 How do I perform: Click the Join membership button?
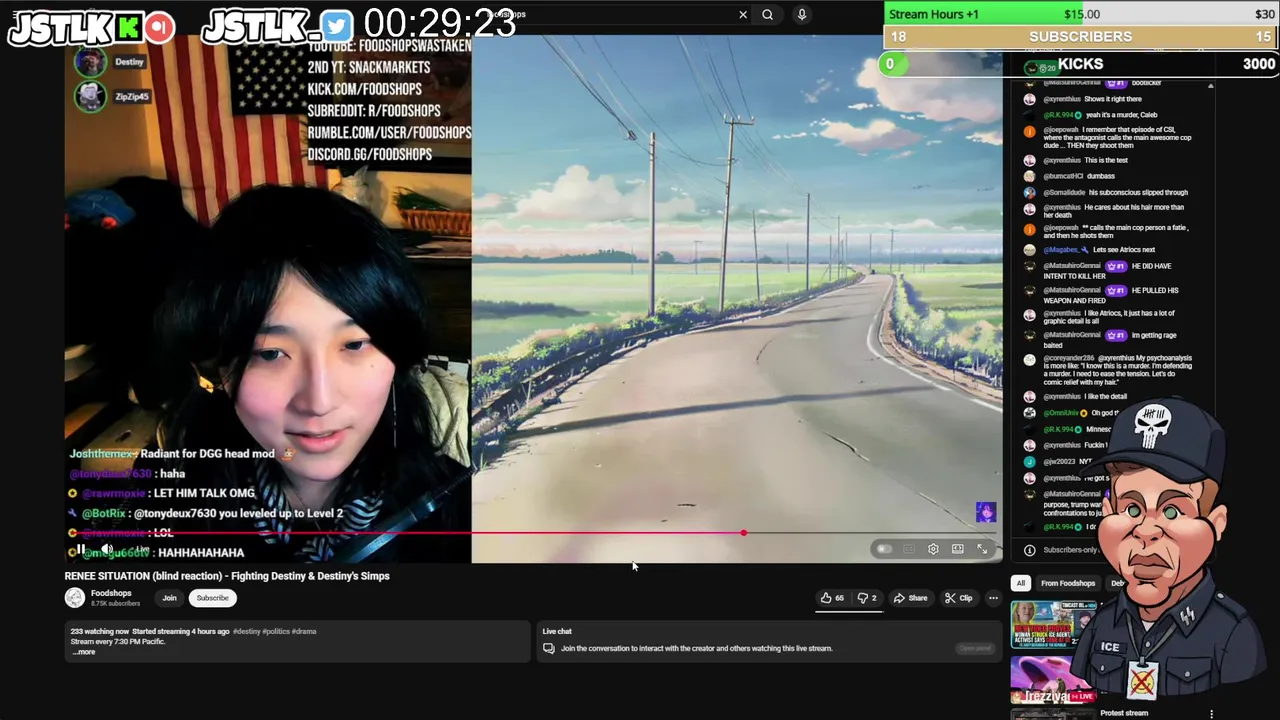pos(169,598)
